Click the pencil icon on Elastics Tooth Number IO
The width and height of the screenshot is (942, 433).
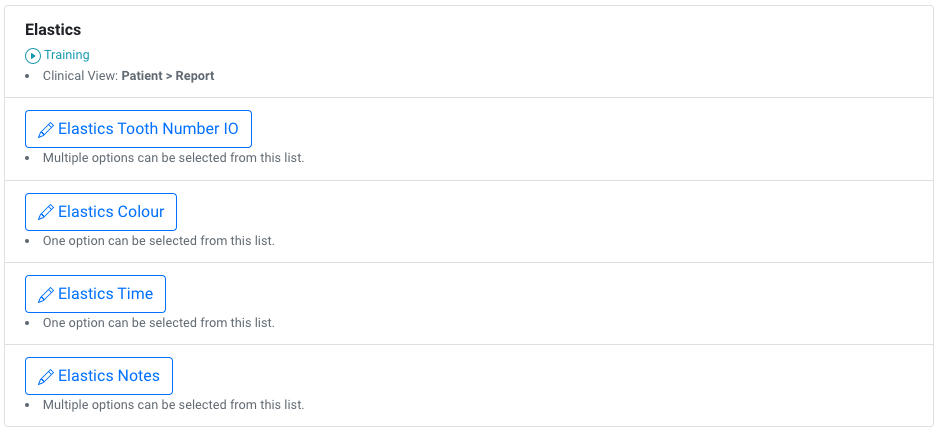pos(46,130)
